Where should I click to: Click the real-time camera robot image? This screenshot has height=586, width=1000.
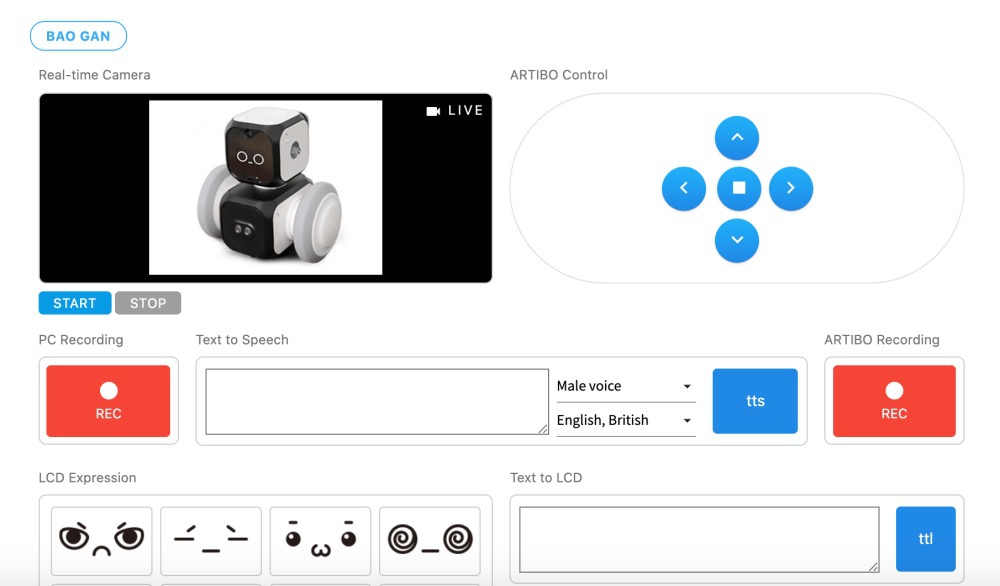[265, 187]
